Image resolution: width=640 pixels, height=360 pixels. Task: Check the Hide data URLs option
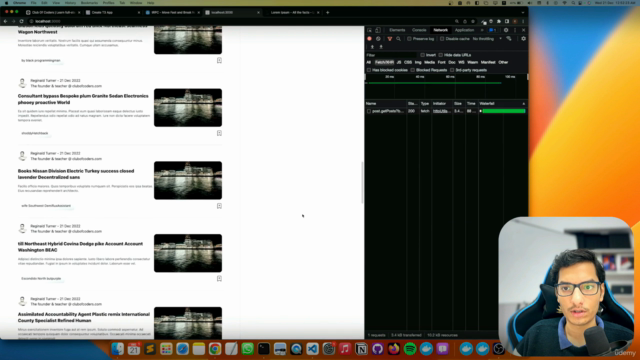coord(441,55)
